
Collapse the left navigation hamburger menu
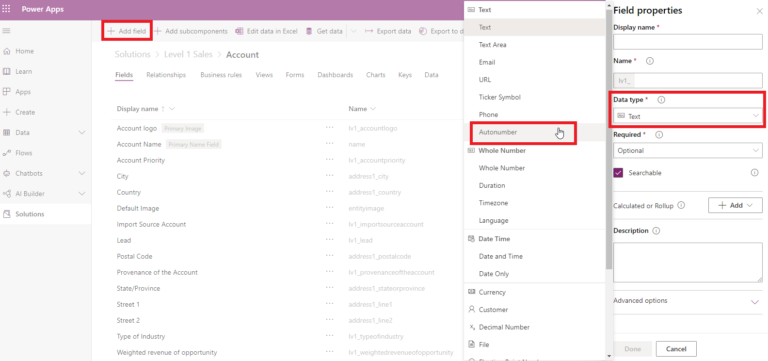(6, 31)
